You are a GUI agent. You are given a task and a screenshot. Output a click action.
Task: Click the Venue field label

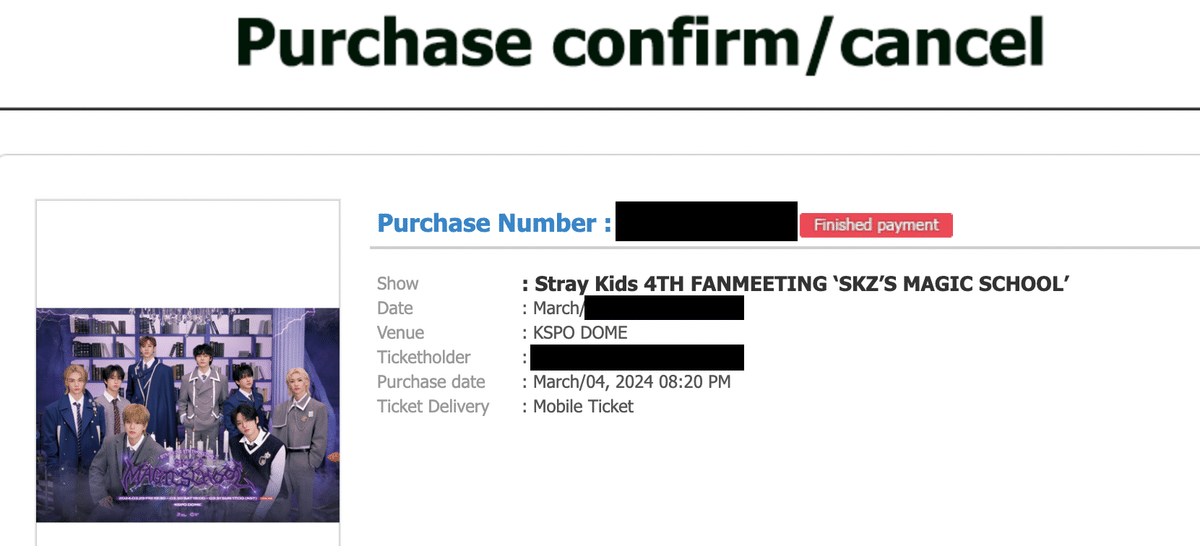pyautogui.click(x=400, y=332)
